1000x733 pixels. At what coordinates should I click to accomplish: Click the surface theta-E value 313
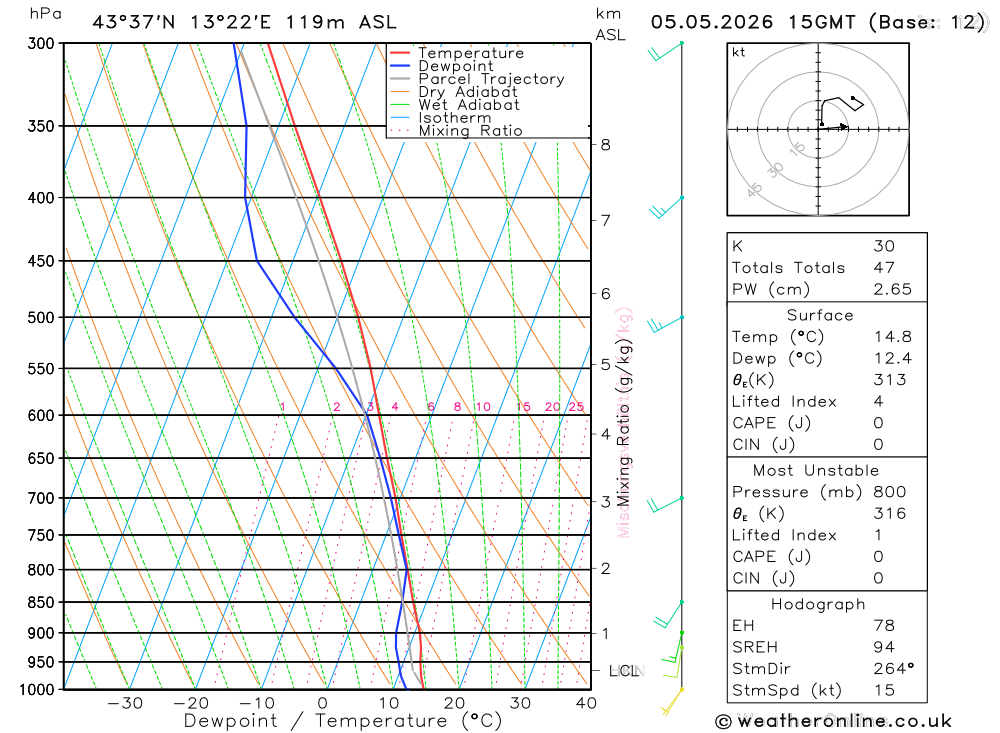890,380
